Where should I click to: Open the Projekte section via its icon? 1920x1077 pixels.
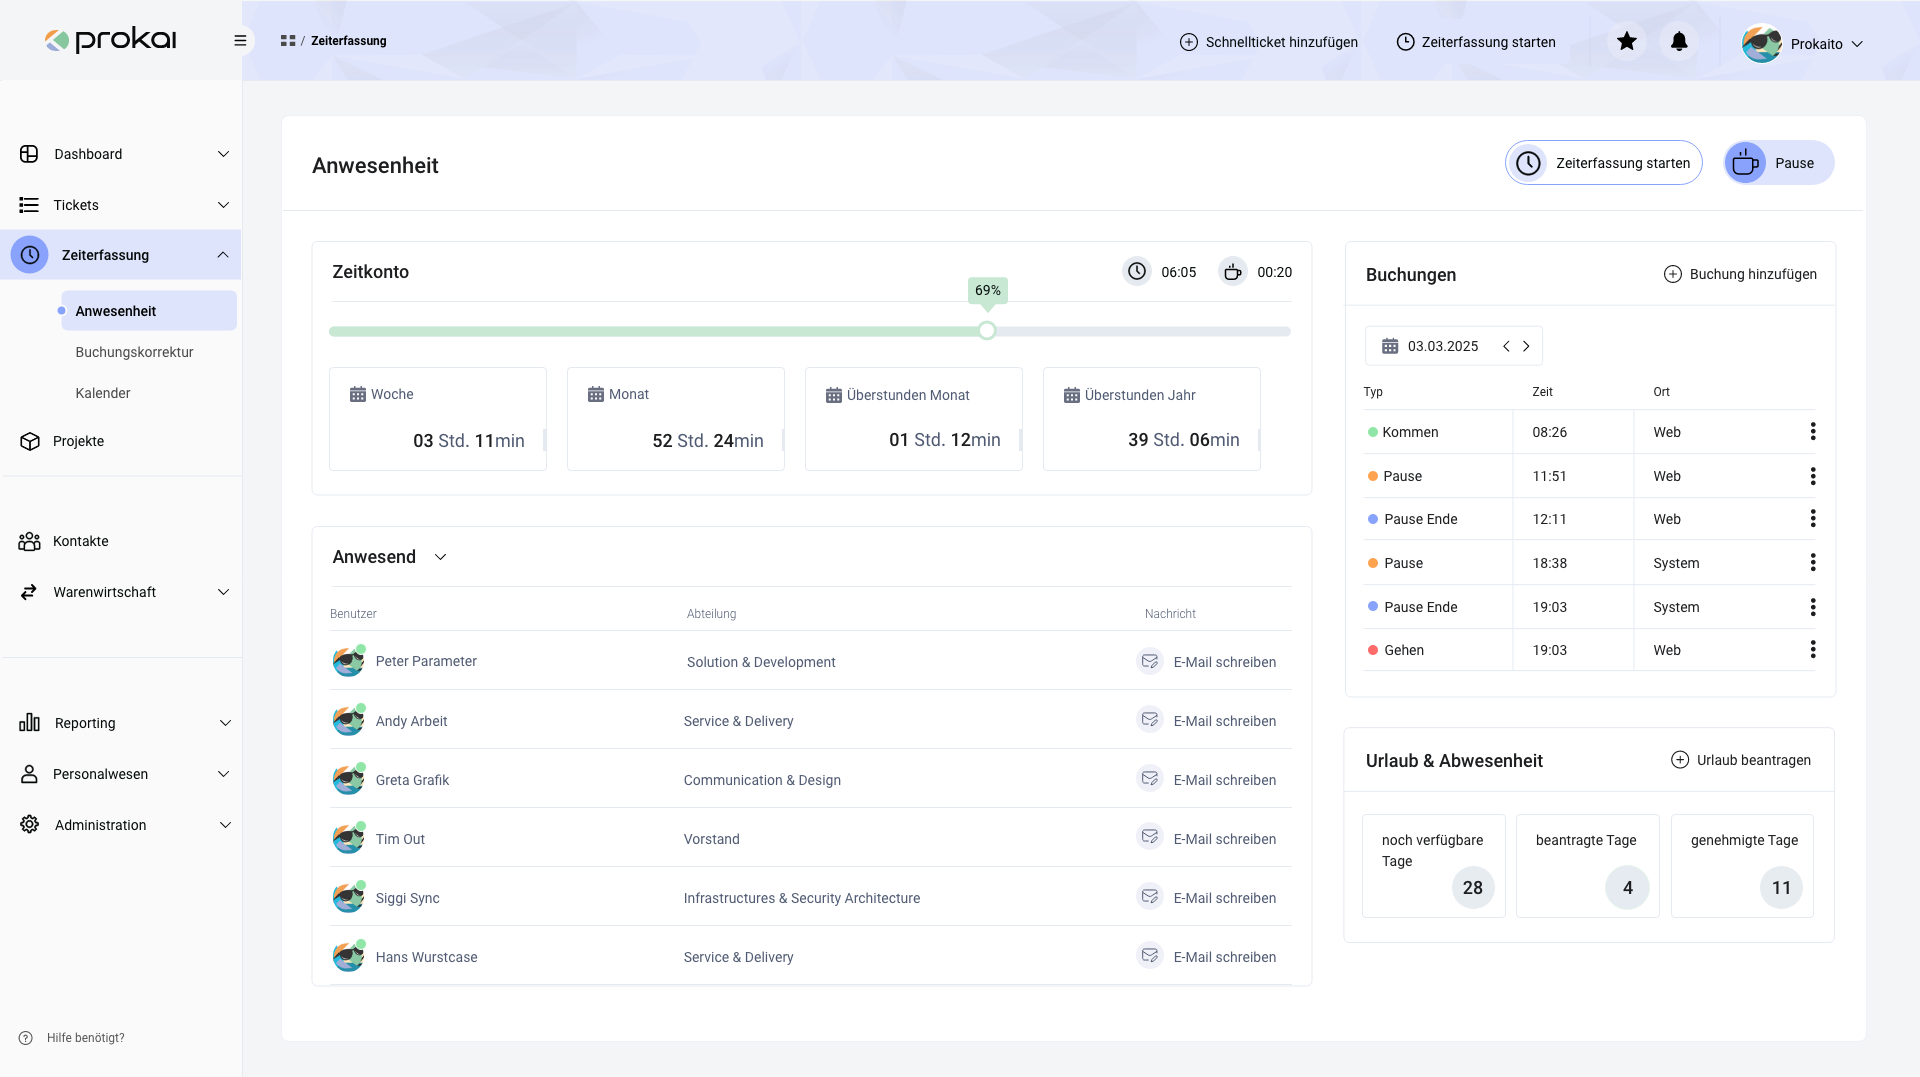29,441
